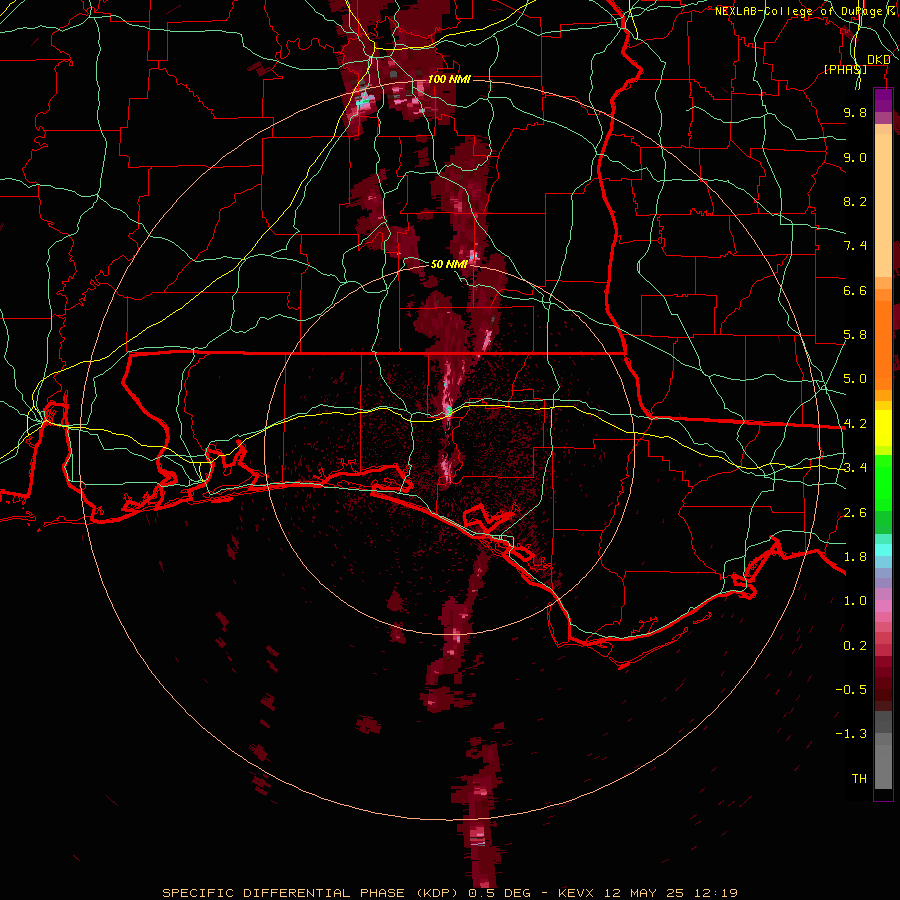Pick the bright green band on the color bar

(883, 483)
